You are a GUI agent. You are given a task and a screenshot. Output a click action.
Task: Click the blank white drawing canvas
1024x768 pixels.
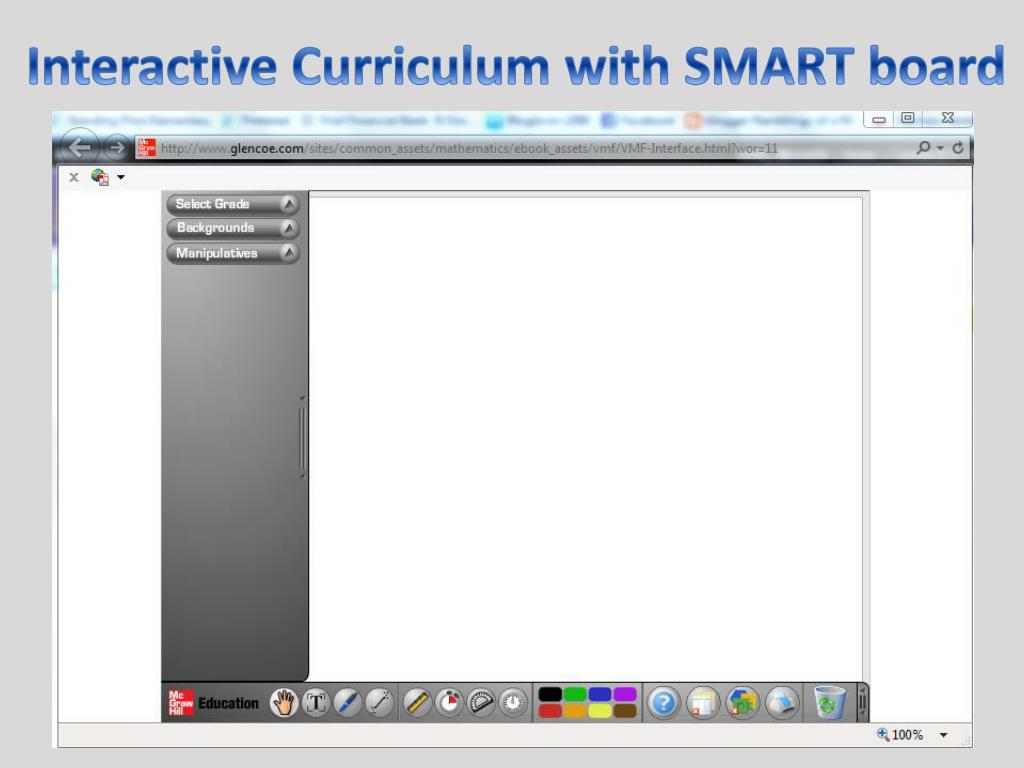pyautogui.click(x=585, y=438)
